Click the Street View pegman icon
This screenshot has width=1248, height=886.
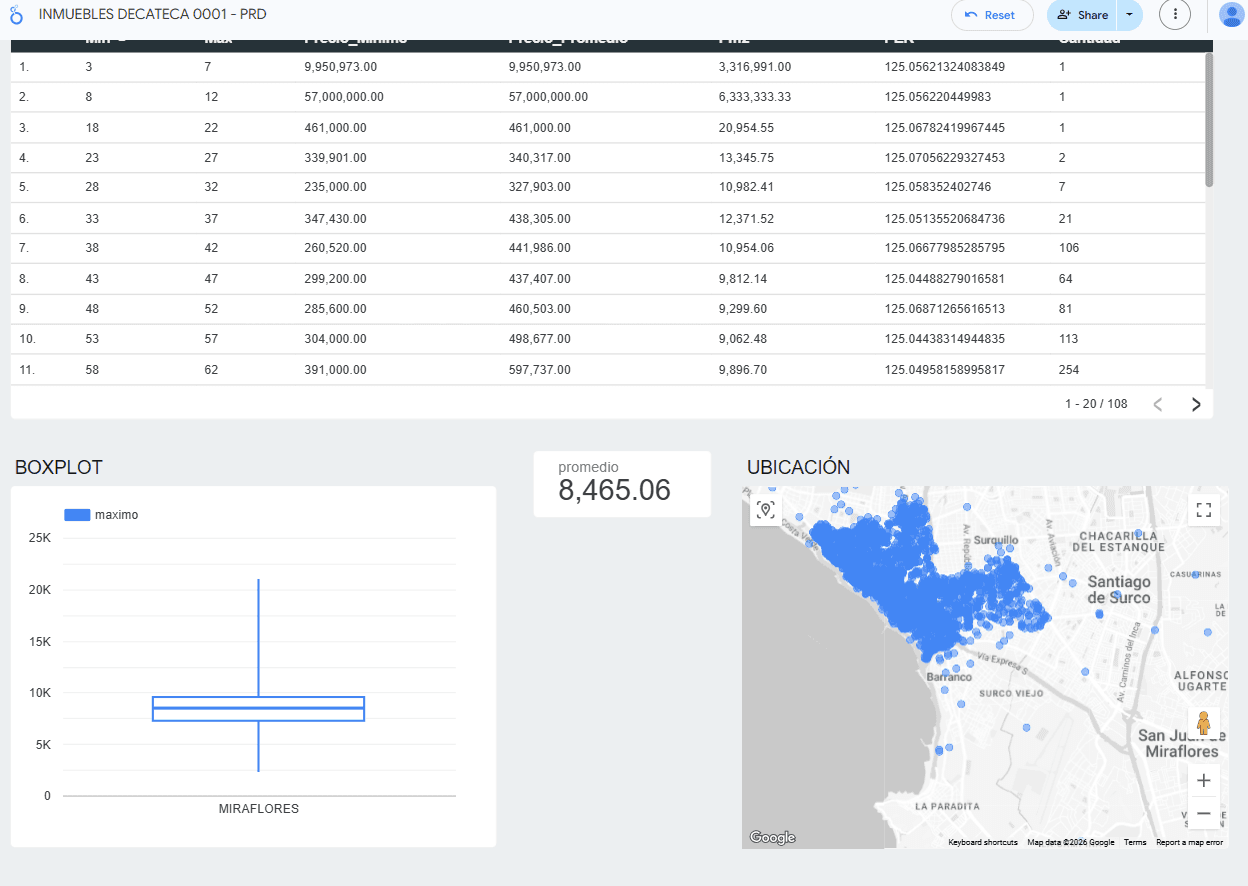(x=1204, y=724)
